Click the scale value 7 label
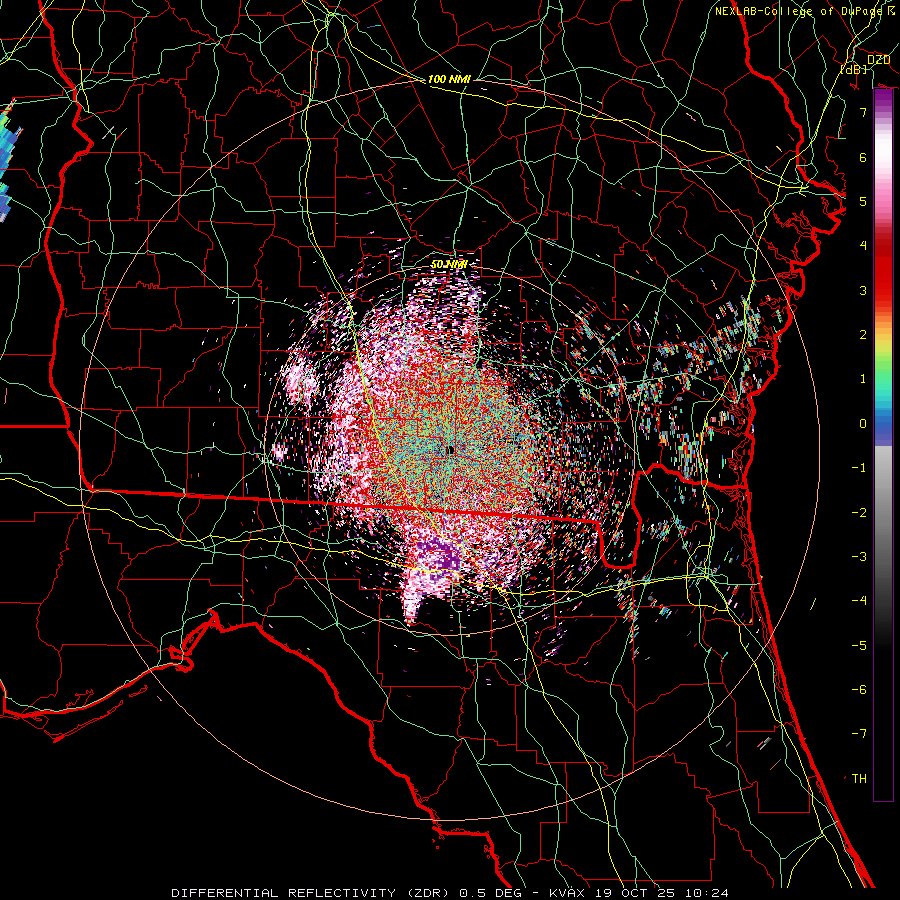The height and width of the screenshot is (900, 900). [x=863, y=112]
